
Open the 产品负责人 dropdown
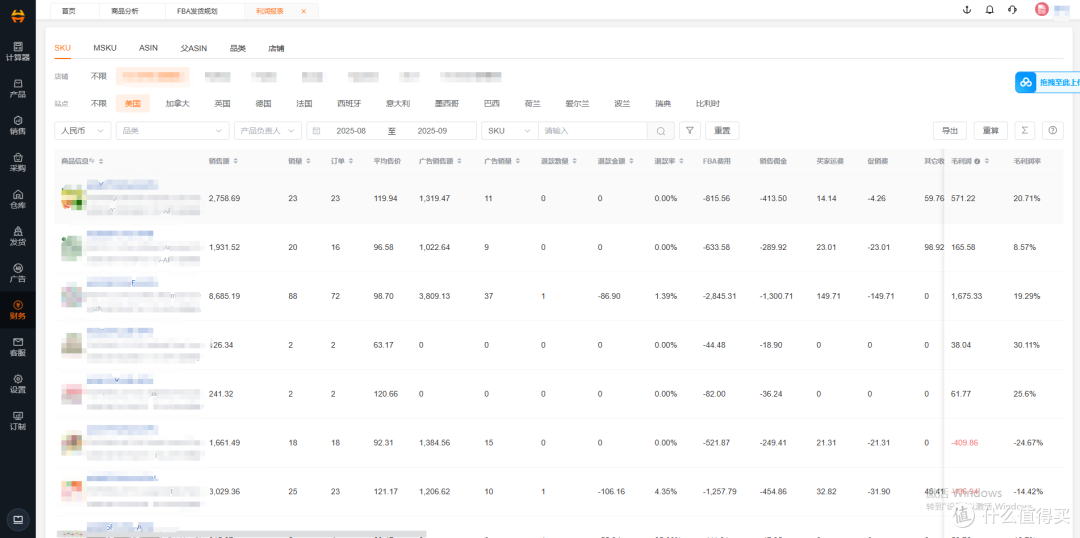pos(268,131)
